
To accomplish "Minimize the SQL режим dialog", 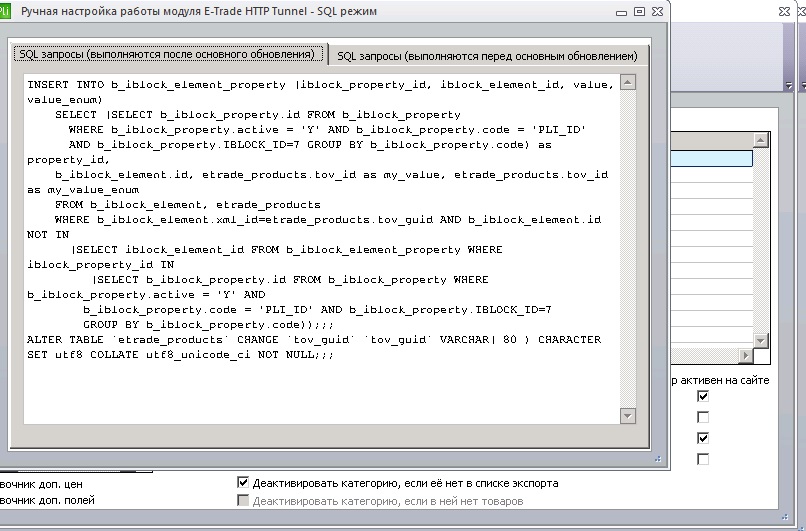I will click(621, 12).
